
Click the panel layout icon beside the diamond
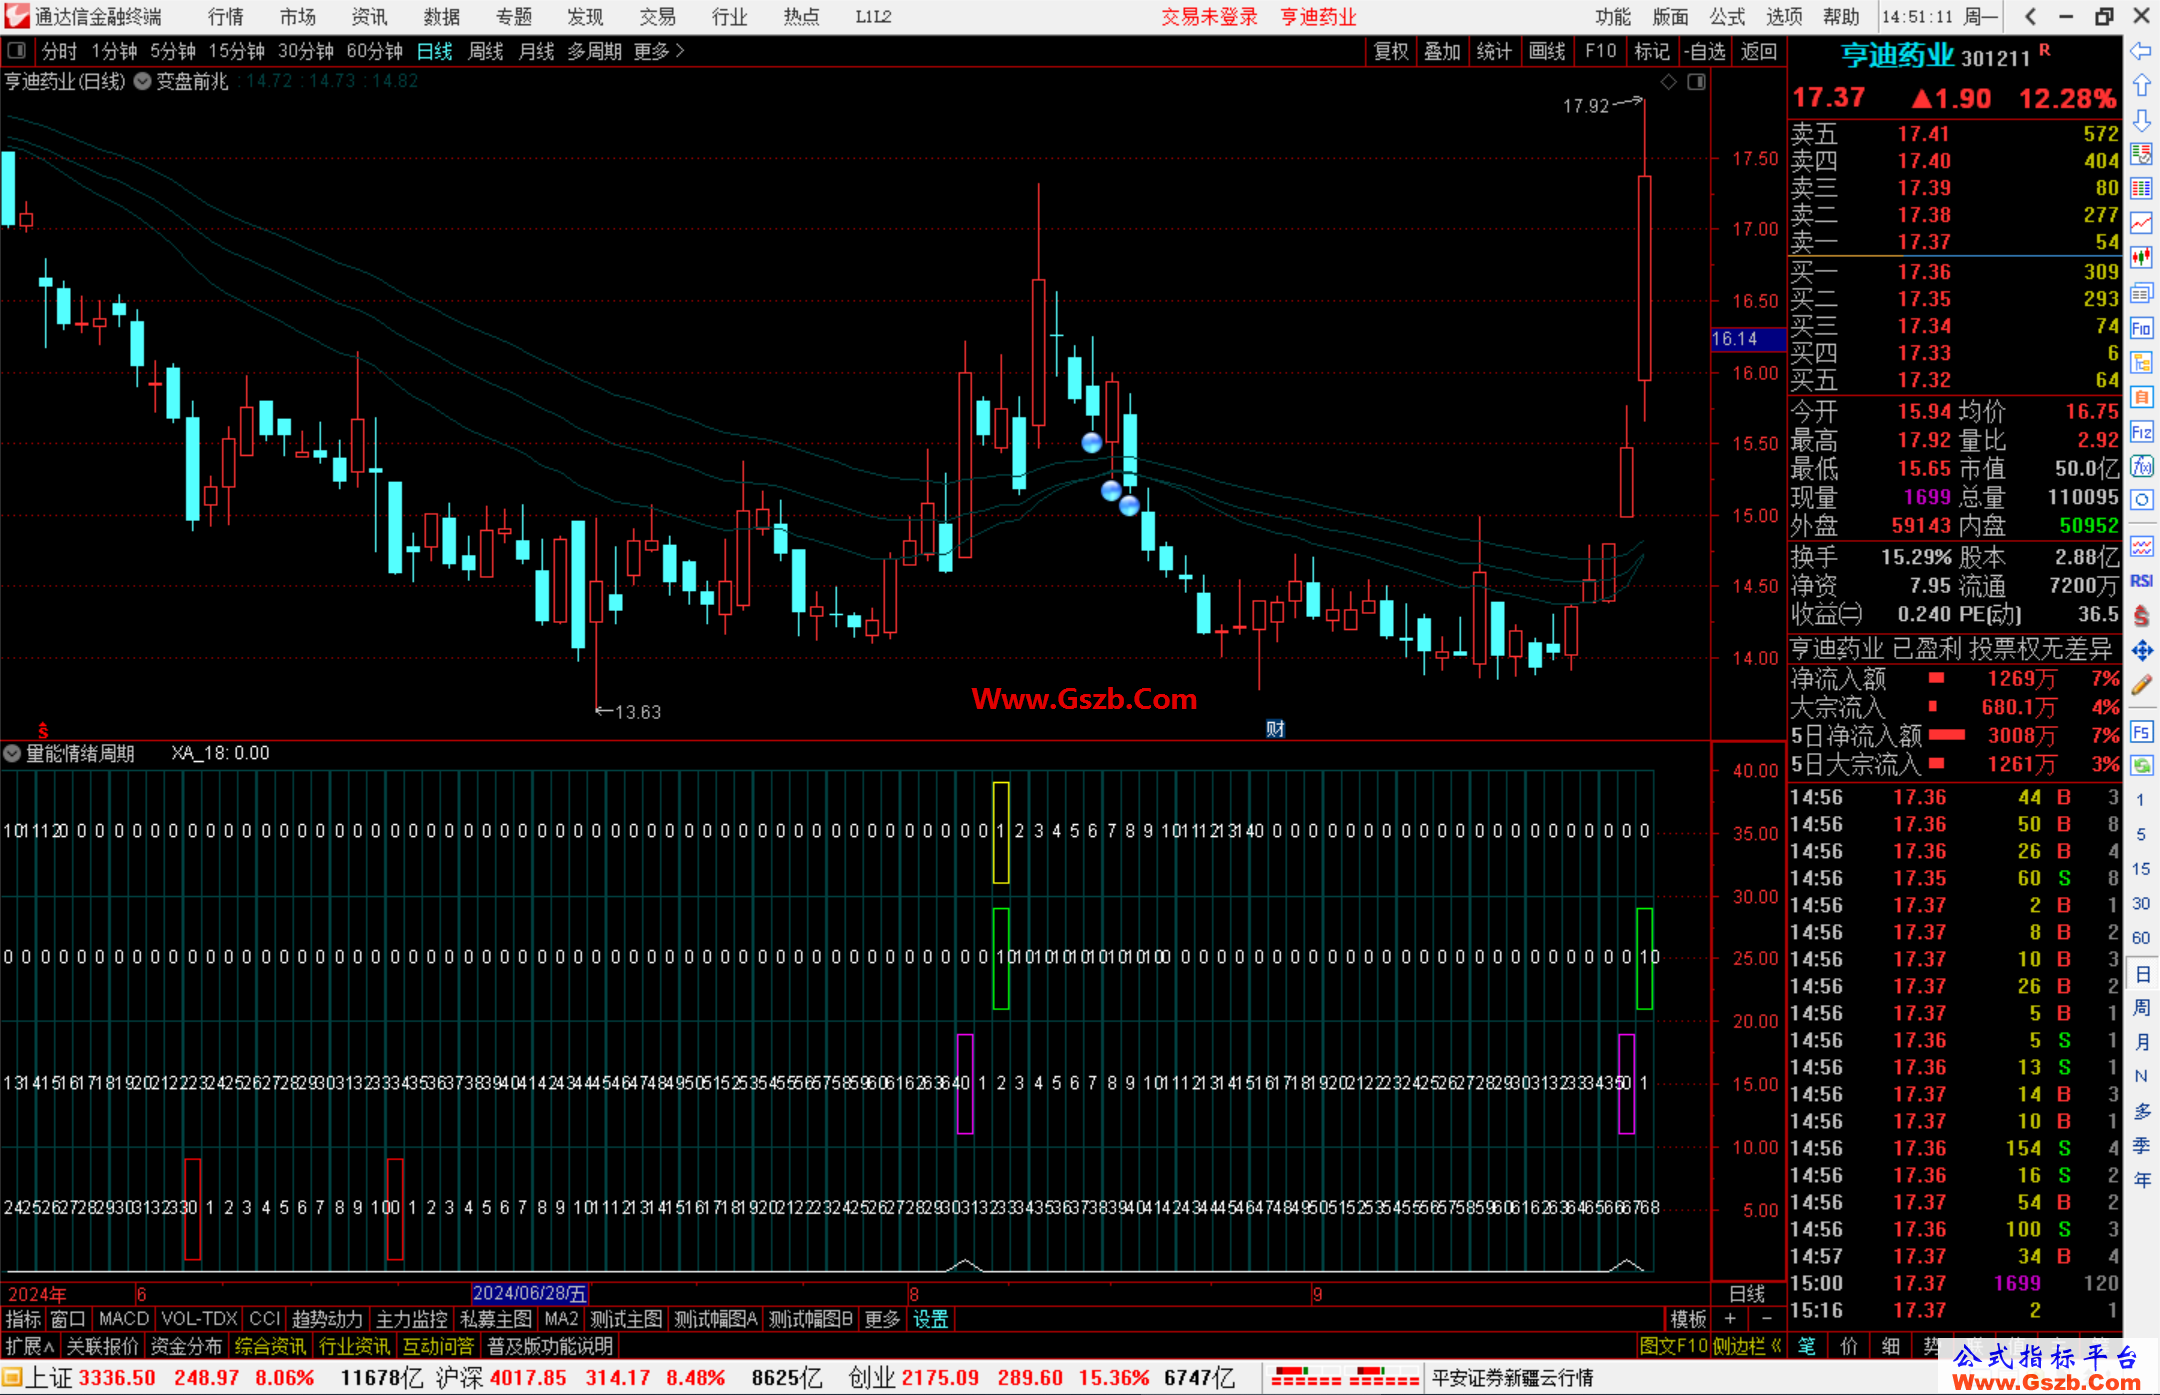coord(1697,82)
